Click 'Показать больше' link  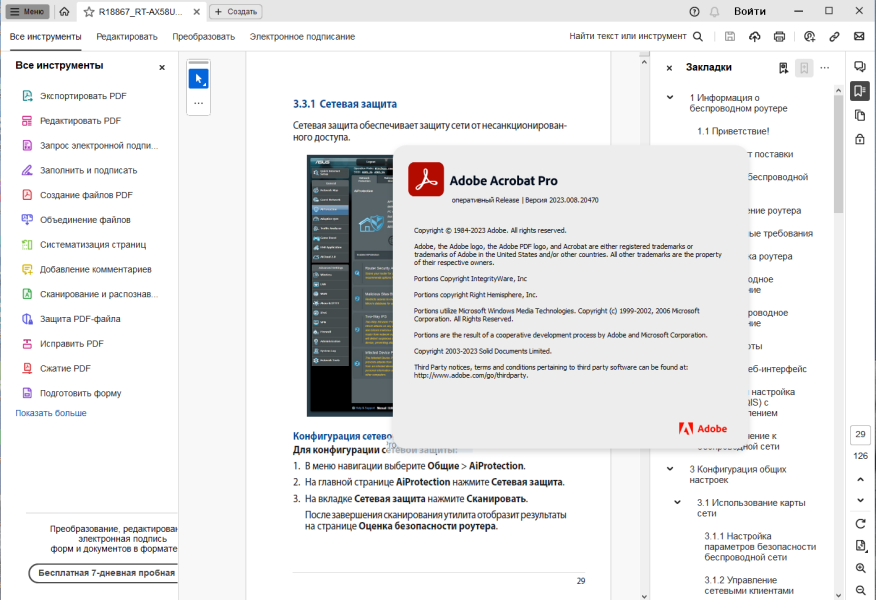(51, 413)
